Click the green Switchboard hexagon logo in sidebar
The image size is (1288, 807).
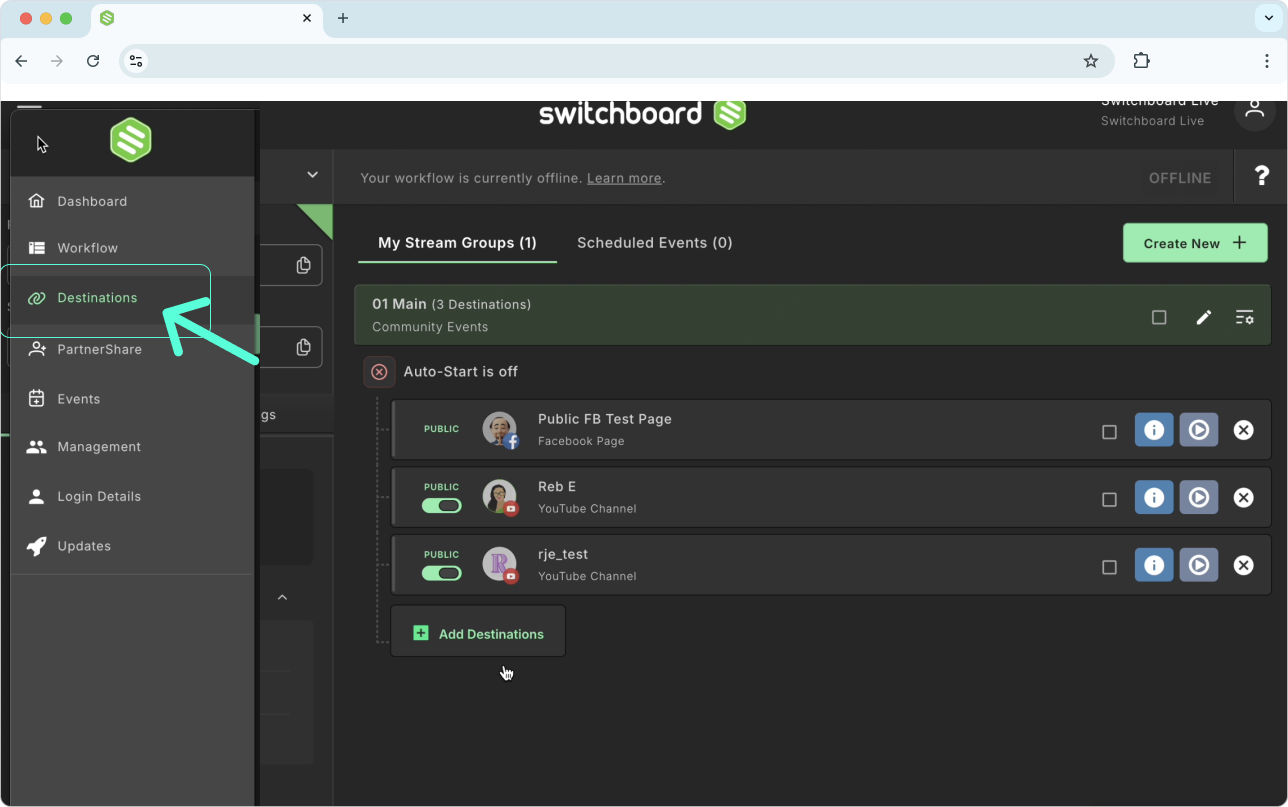(131, 140)
